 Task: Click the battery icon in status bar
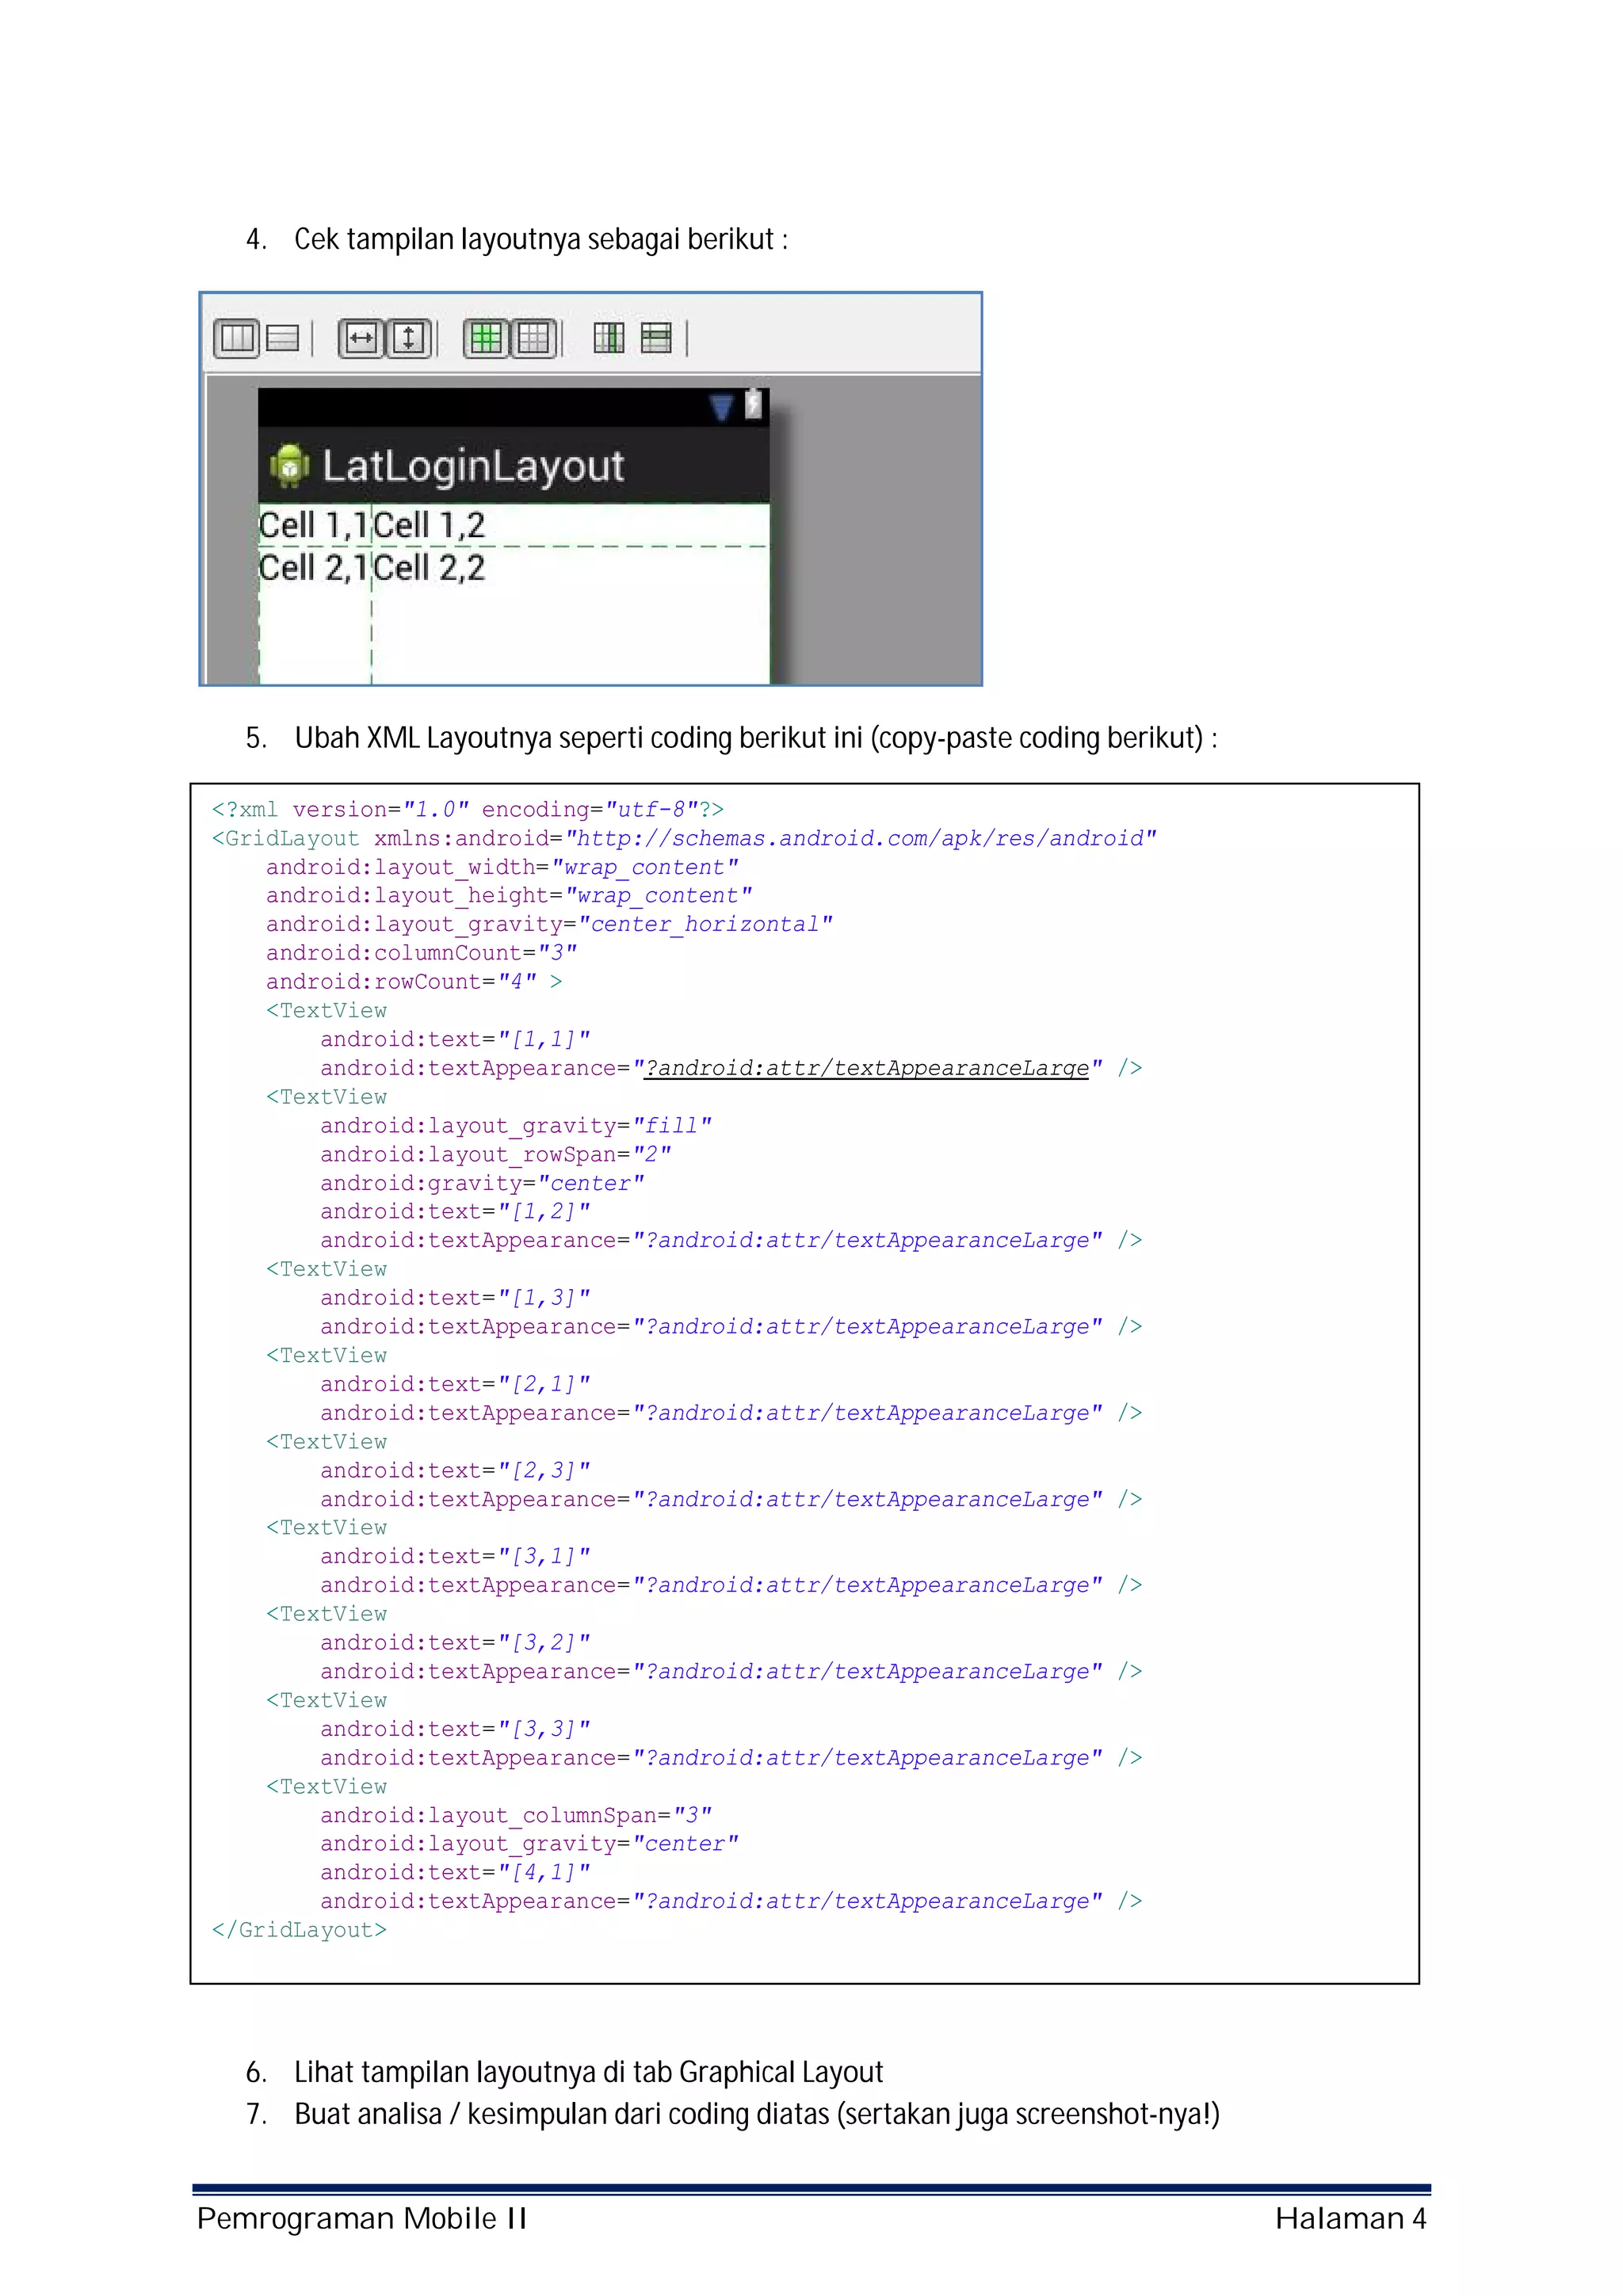pyautogui.click(x=753, y=404)
